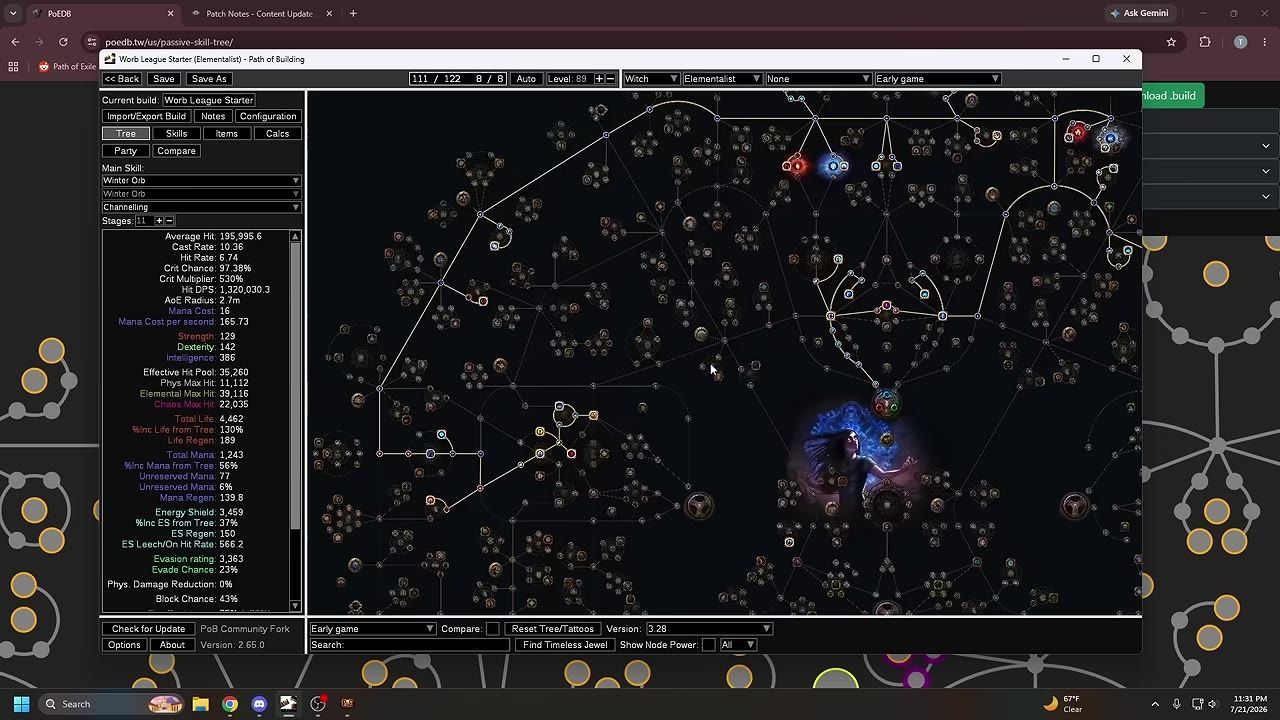Click the Witch class start node above the portrait
The image size is (1280, 720).
coord(887,404)
